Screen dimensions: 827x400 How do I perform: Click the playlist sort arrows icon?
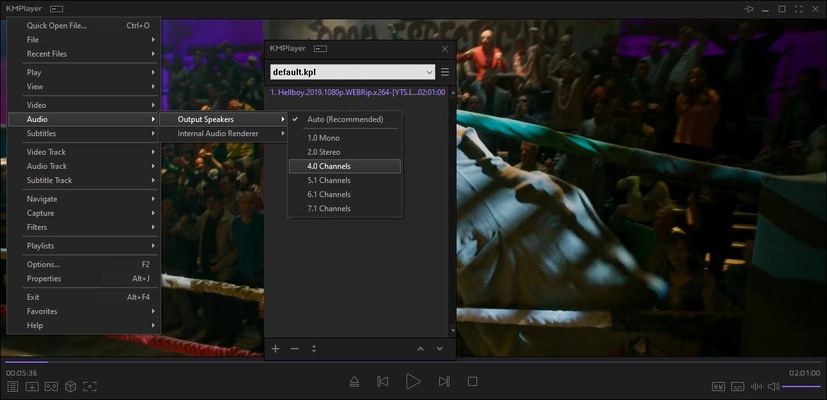[x=314, y=349]
